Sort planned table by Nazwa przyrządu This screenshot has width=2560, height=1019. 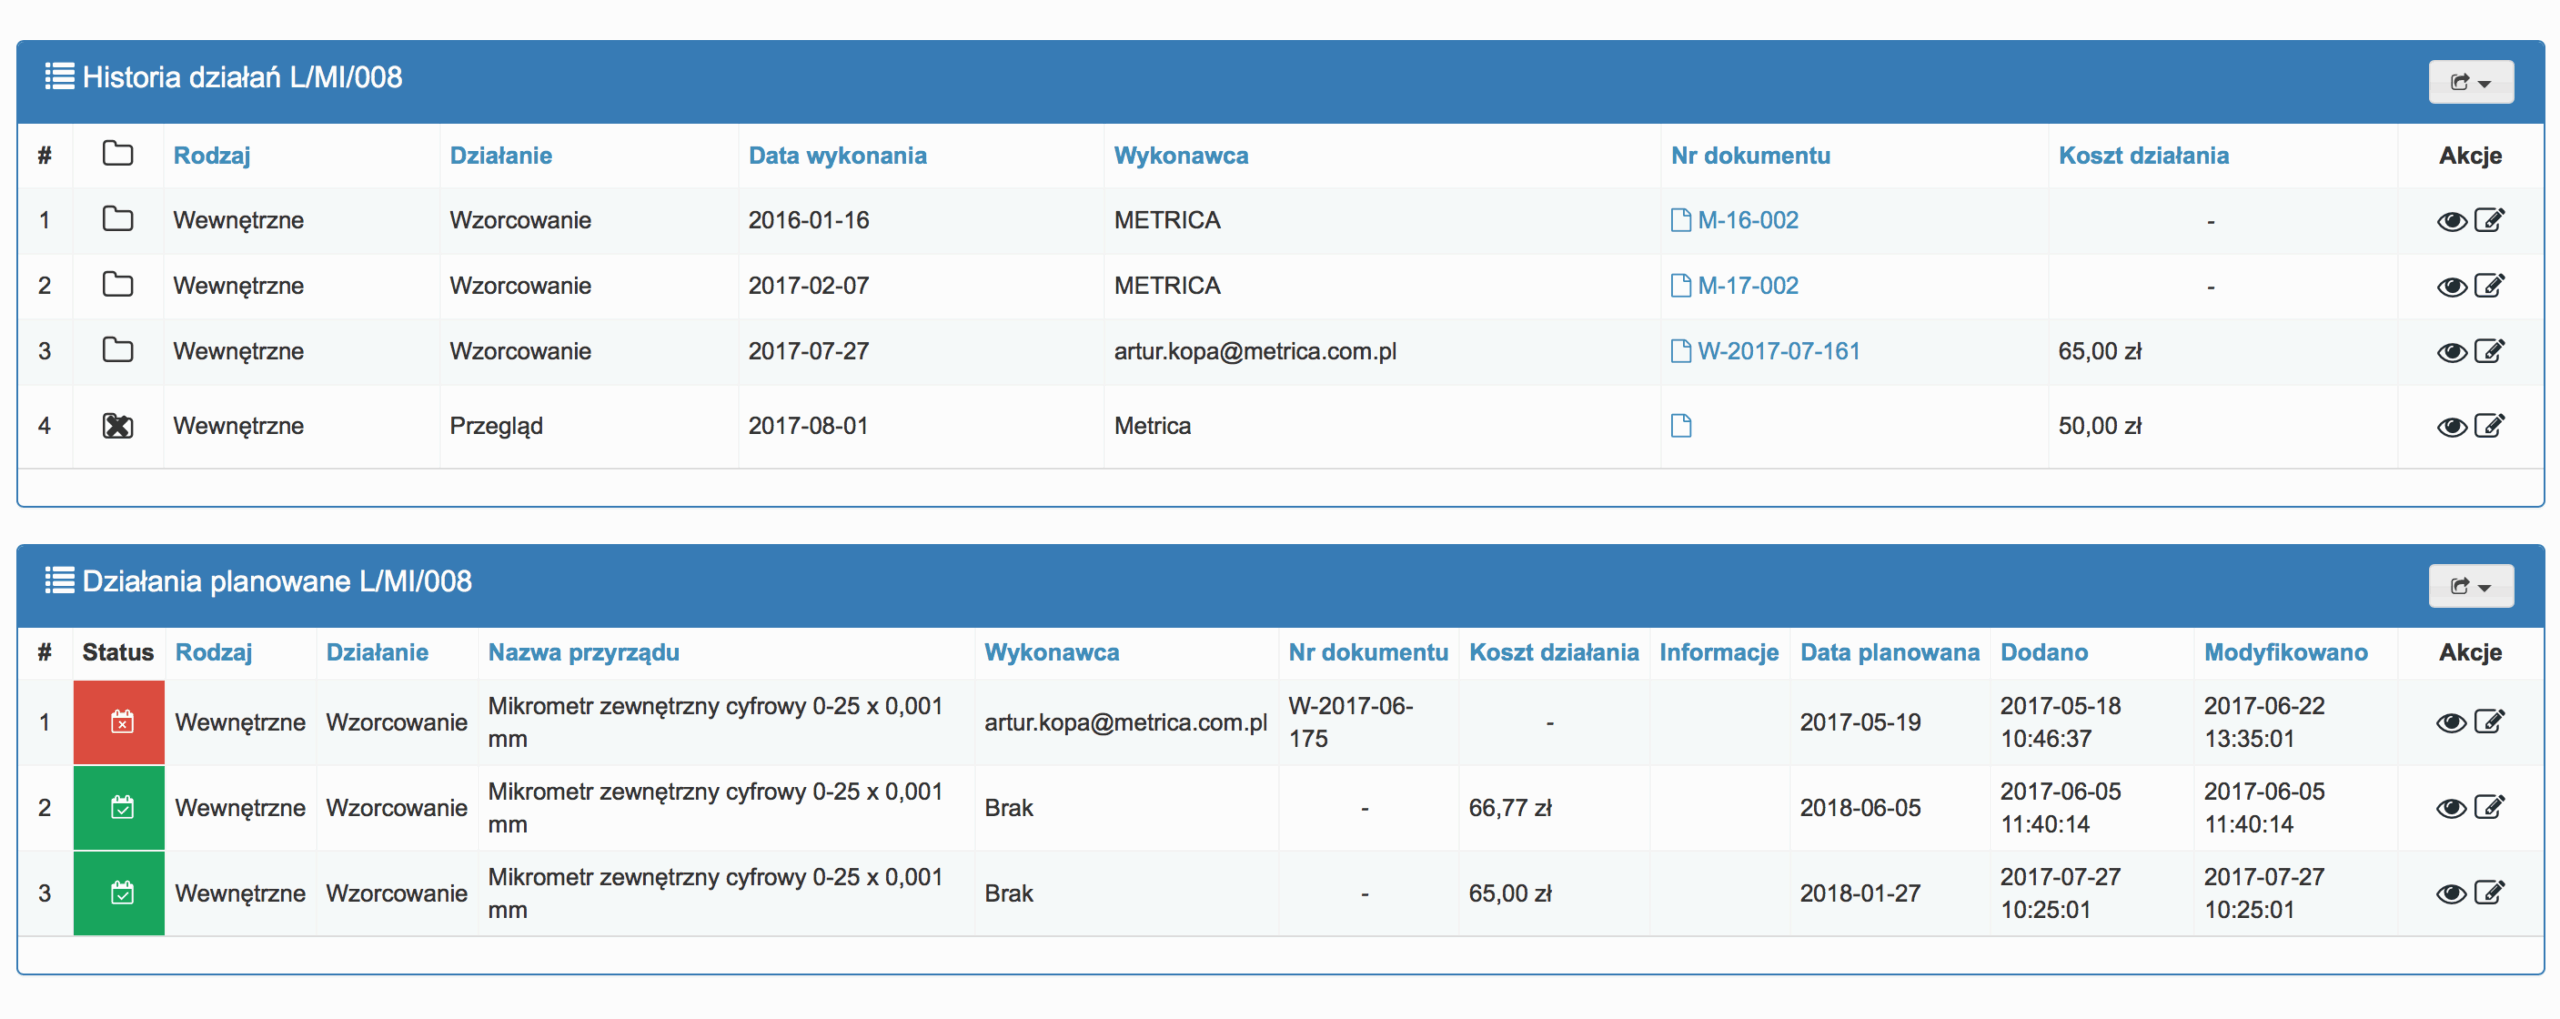pyautogui.click(x=583, y=652)
